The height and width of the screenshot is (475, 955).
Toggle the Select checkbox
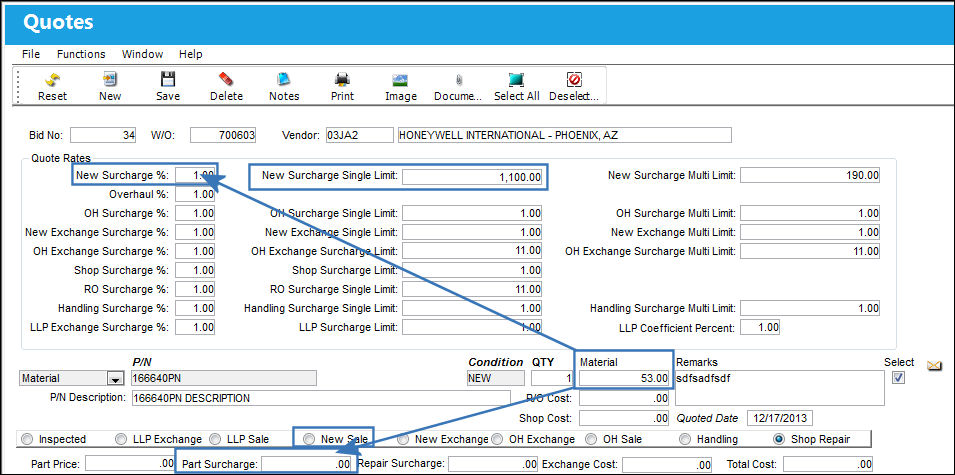[898, 378]
